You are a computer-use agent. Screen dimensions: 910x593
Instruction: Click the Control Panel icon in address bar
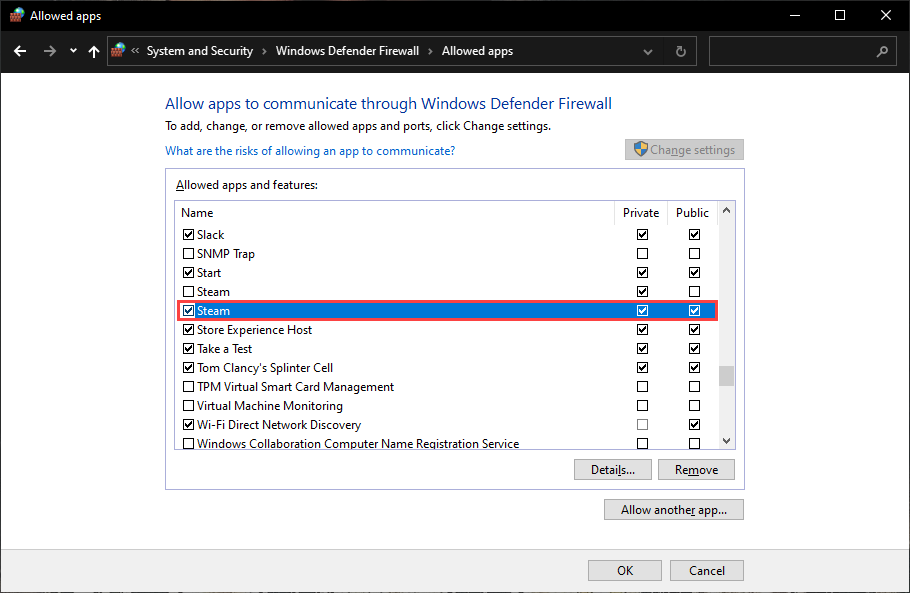[119, 50]
